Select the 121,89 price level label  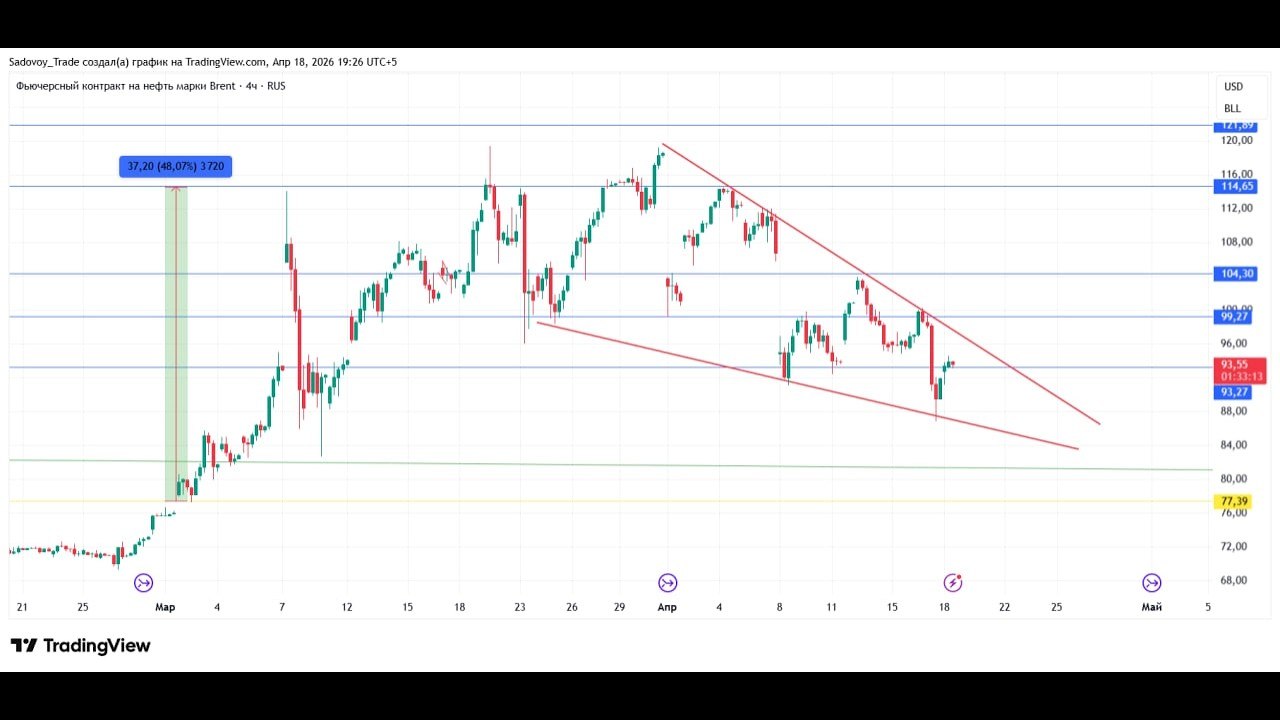click(x=1239, y=126)
